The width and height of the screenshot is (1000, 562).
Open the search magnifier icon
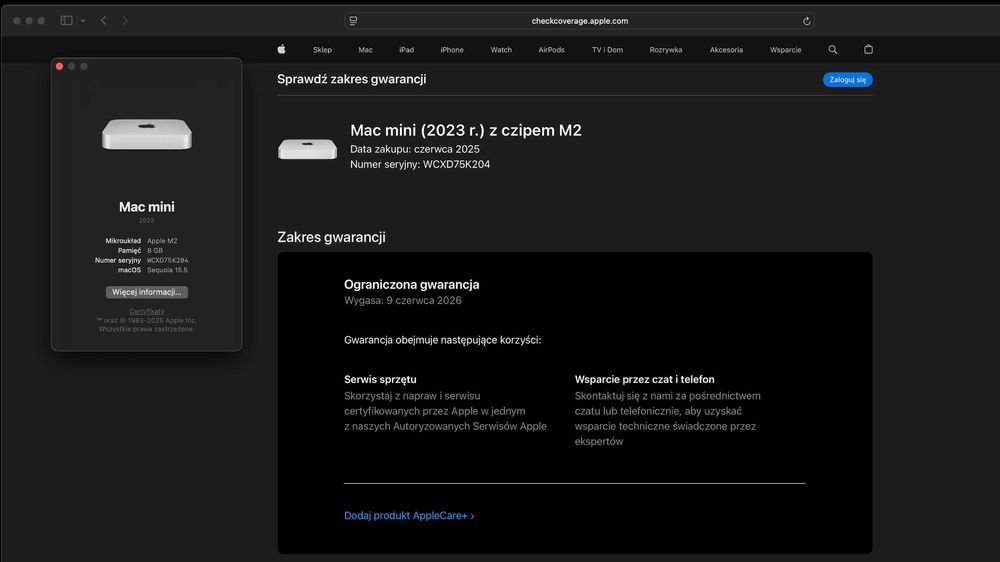832,49
